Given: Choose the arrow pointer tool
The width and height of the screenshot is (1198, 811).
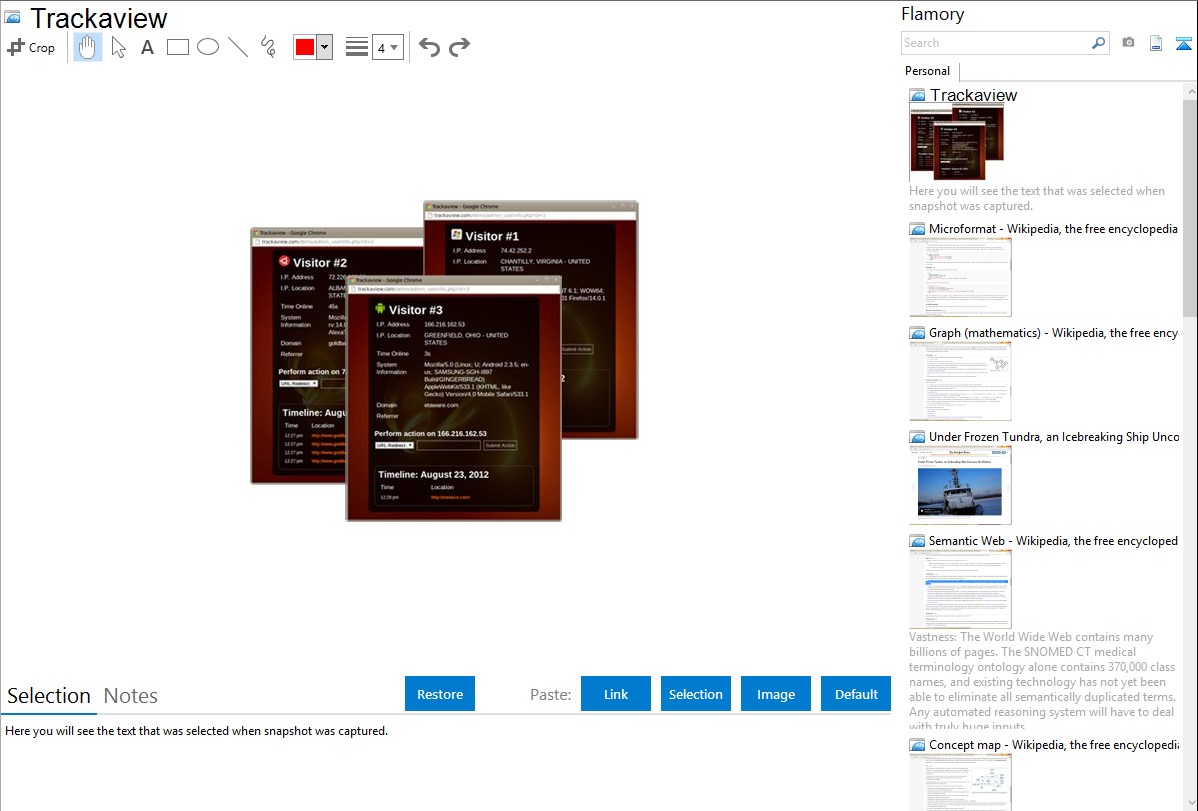Looking at the screenshot, I should (118, 47).
